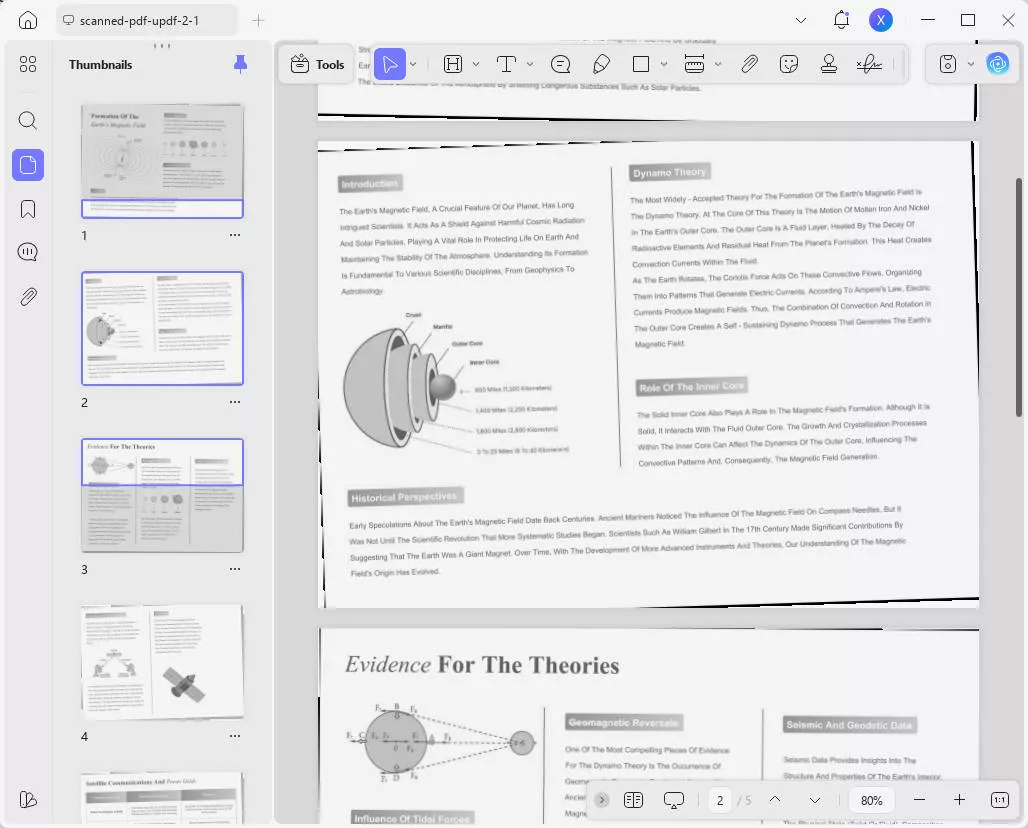The image size is (1028, 828).
Task: Add a new tab with plus button
Action: pos(258,20)
